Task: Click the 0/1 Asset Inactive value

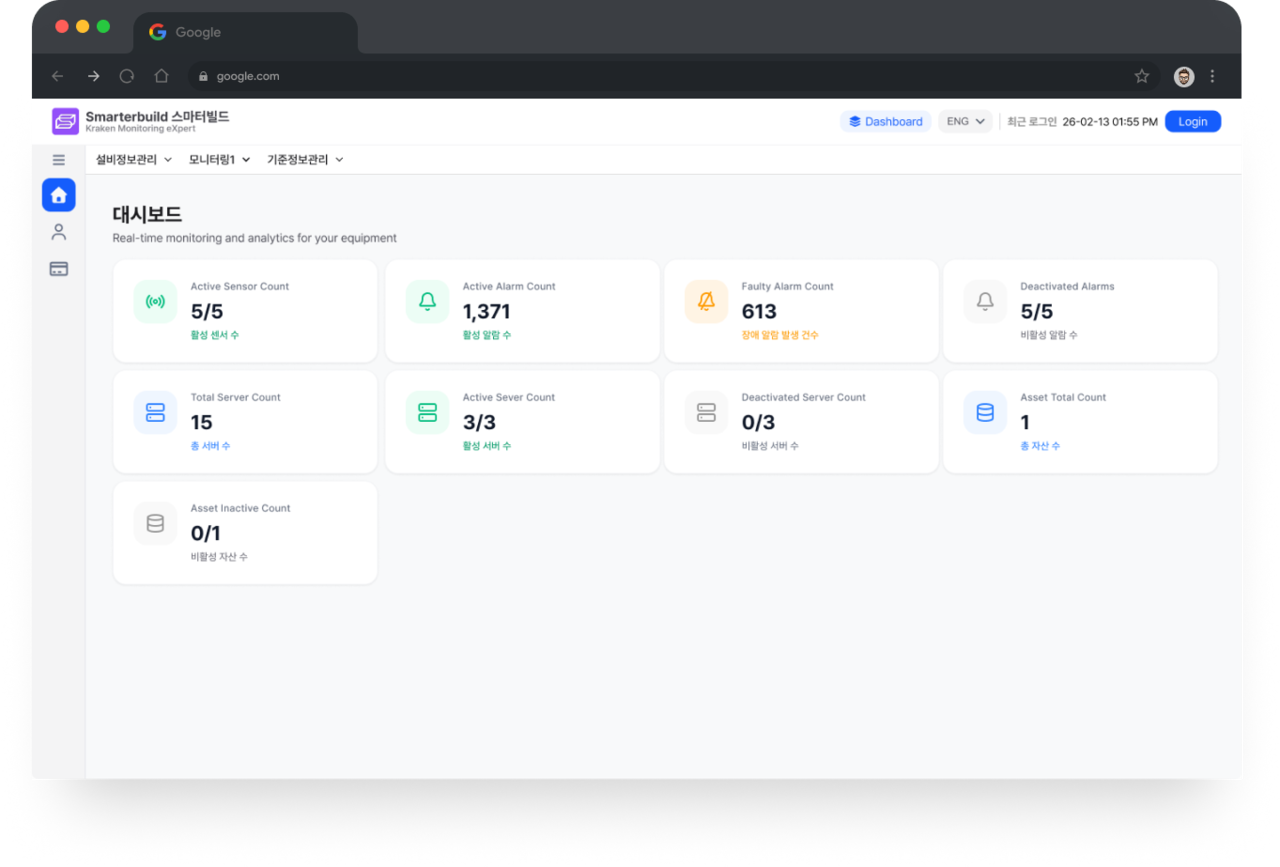Action: [206, 534]
